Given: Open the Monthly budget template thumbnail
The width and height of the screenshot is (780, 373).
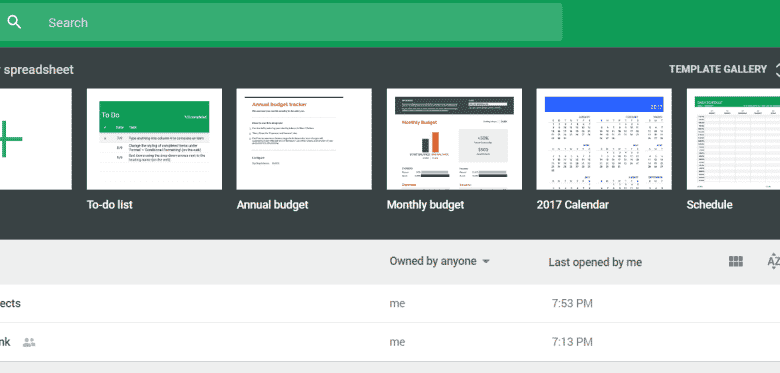Looking at the screenshot, I should (x=454, y=139).
